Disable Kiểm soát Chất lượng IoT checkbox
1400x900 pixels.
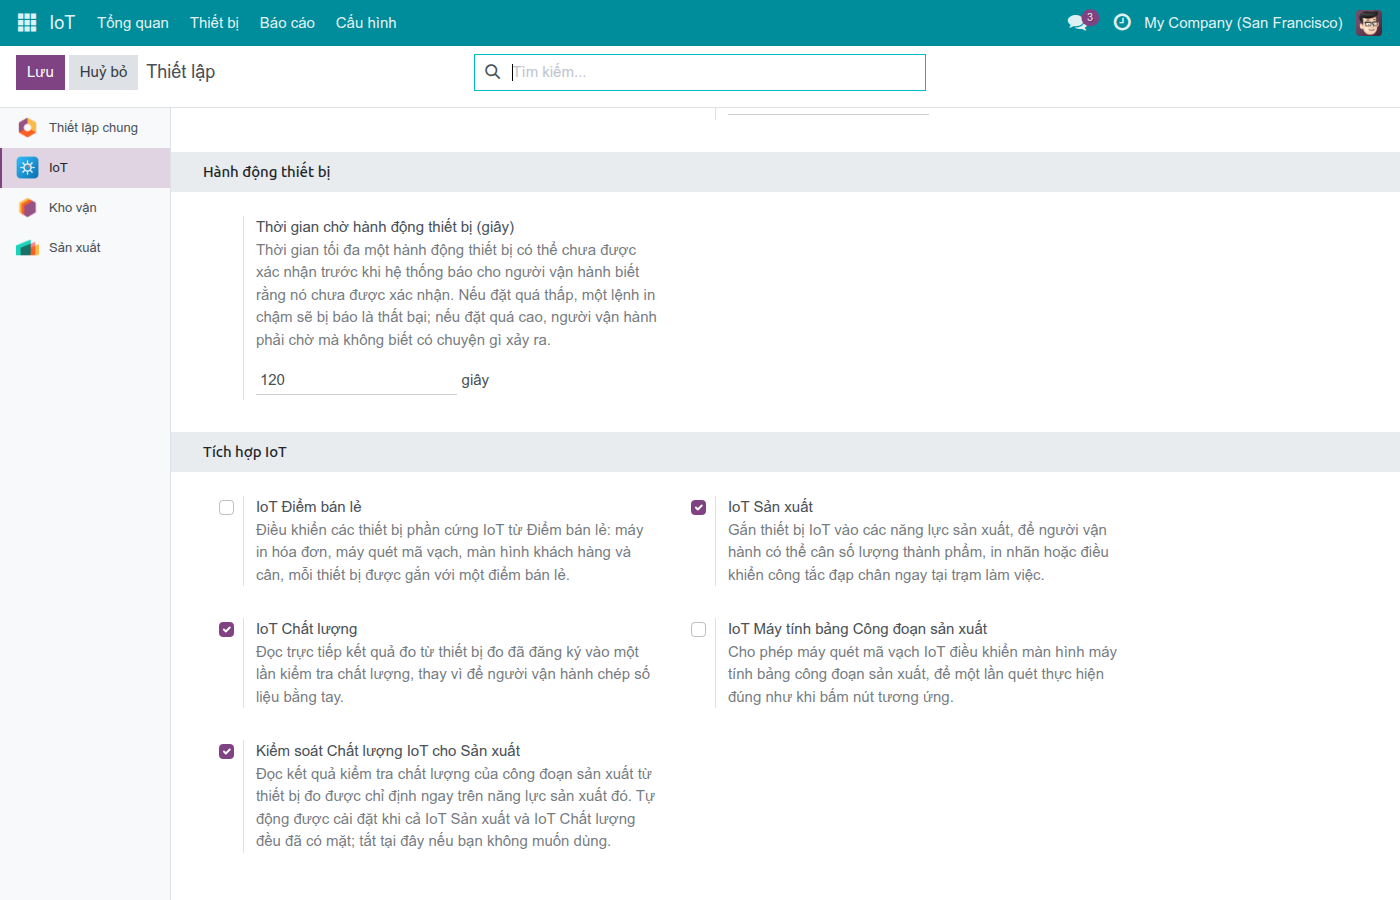coord(227,752)
